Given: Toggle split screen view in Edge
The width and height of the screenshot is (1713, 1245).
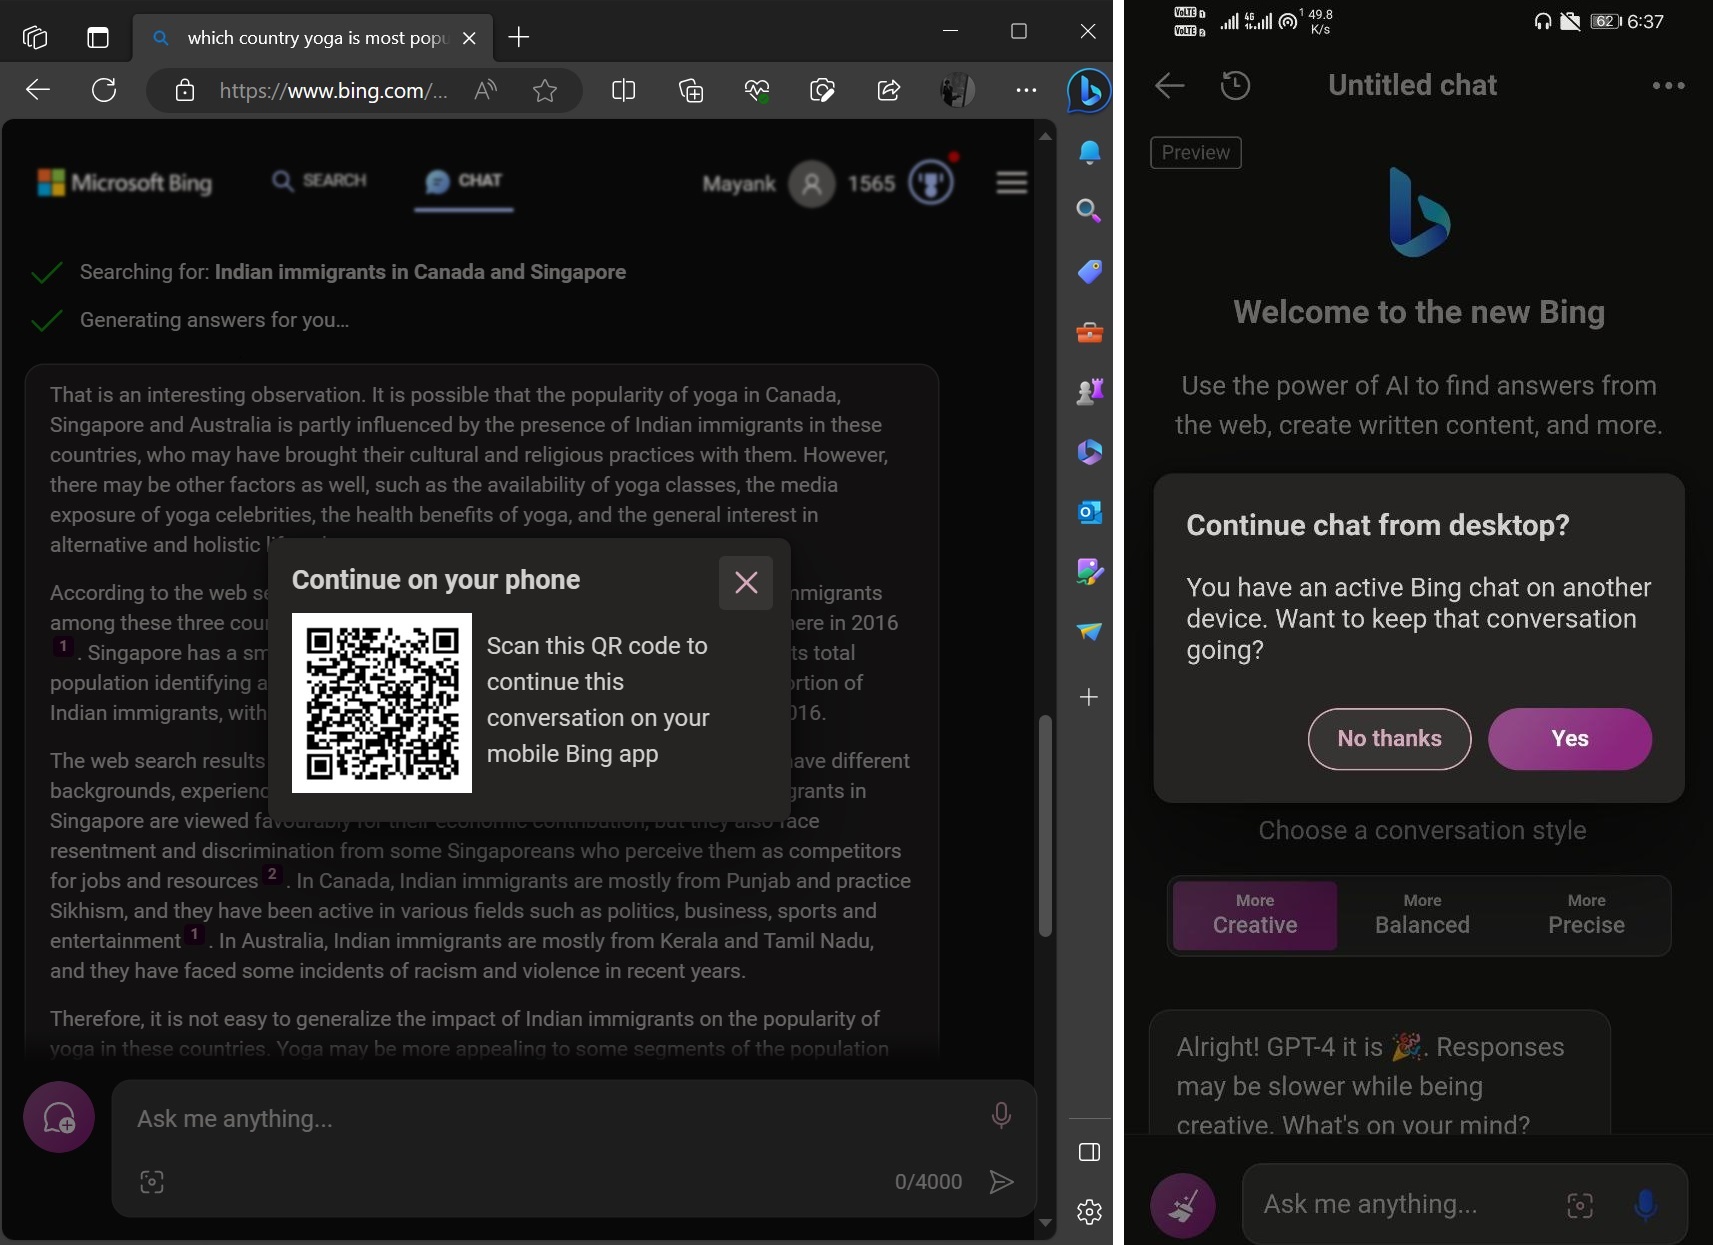Looking at the screenshot, I should coord(623,91).
